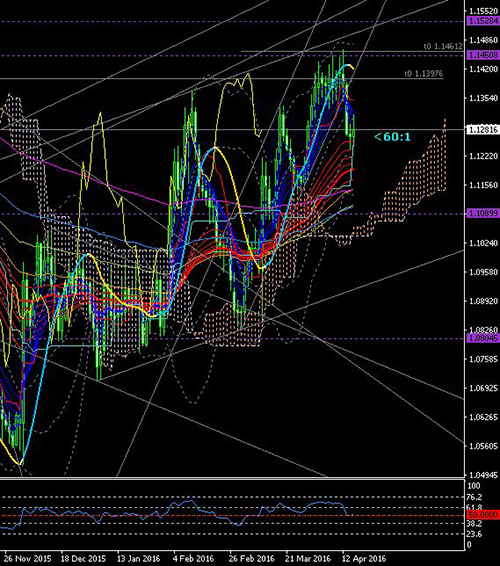Image resolution: width=500 pixels, height=566 pixels.
Task: Click the 1.07585 price scale value
Action: 483,359
